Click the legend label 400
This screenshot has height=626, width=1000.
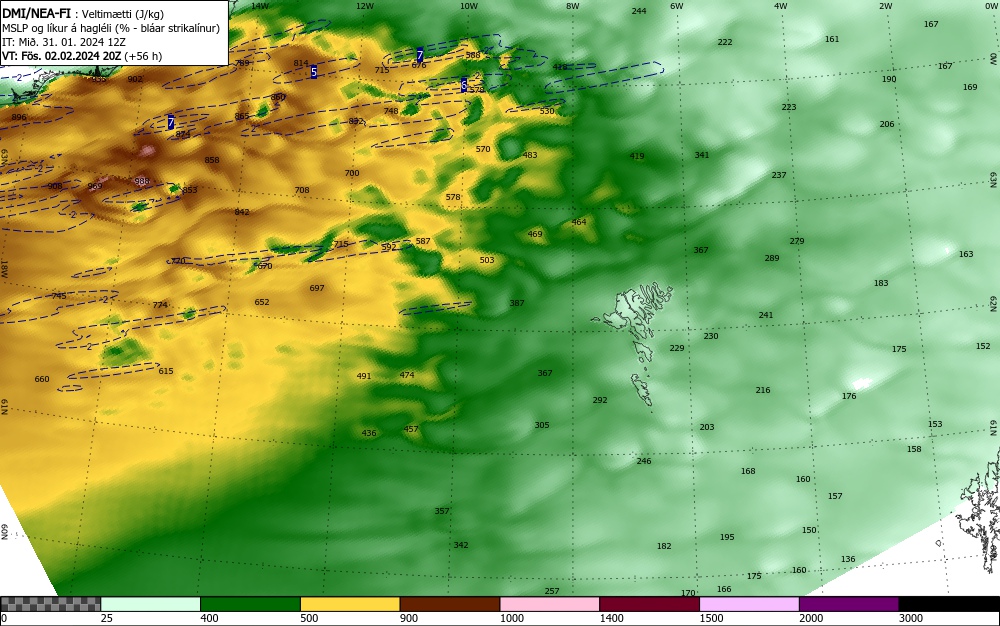pyautogui.click(x=209, y=618)
